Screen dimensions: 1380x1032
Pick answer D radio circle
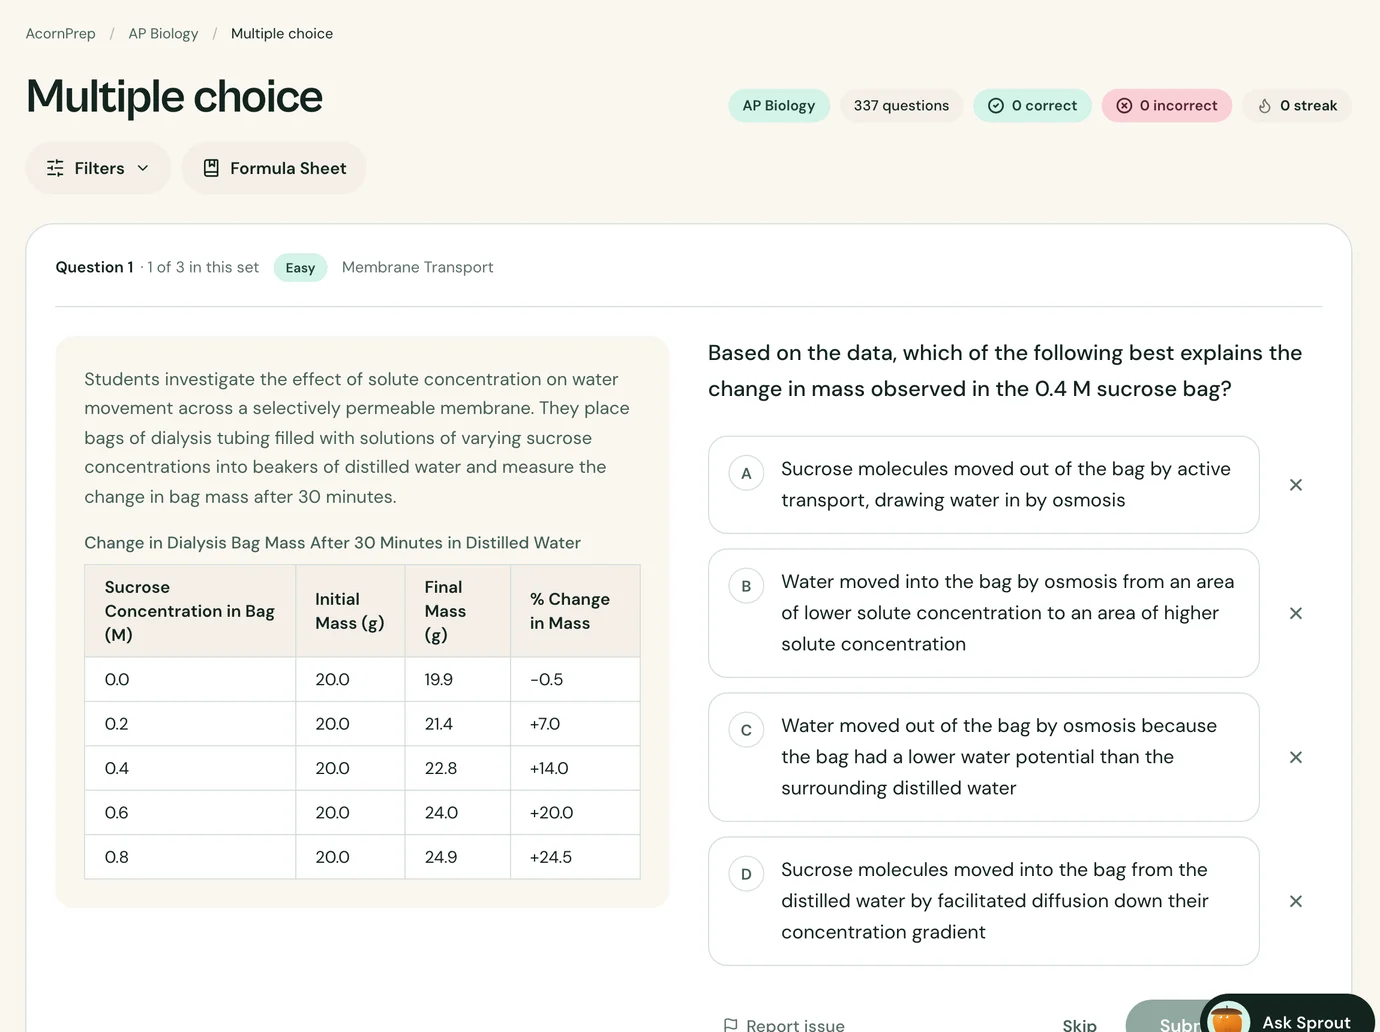[746, 874]
